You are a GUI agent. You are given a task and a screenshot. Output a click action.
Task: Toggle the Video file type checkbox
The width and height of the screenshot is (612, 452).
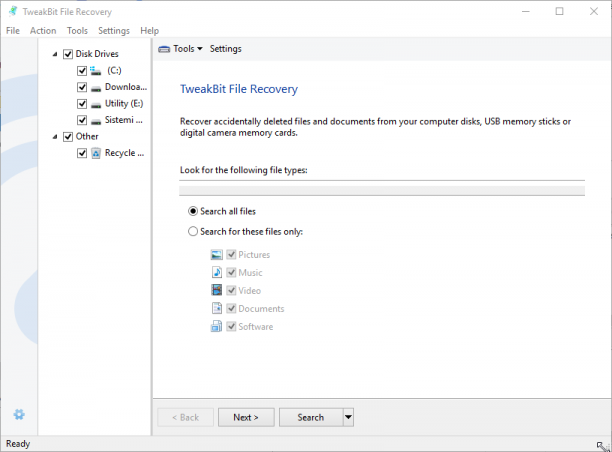(231, 290)
